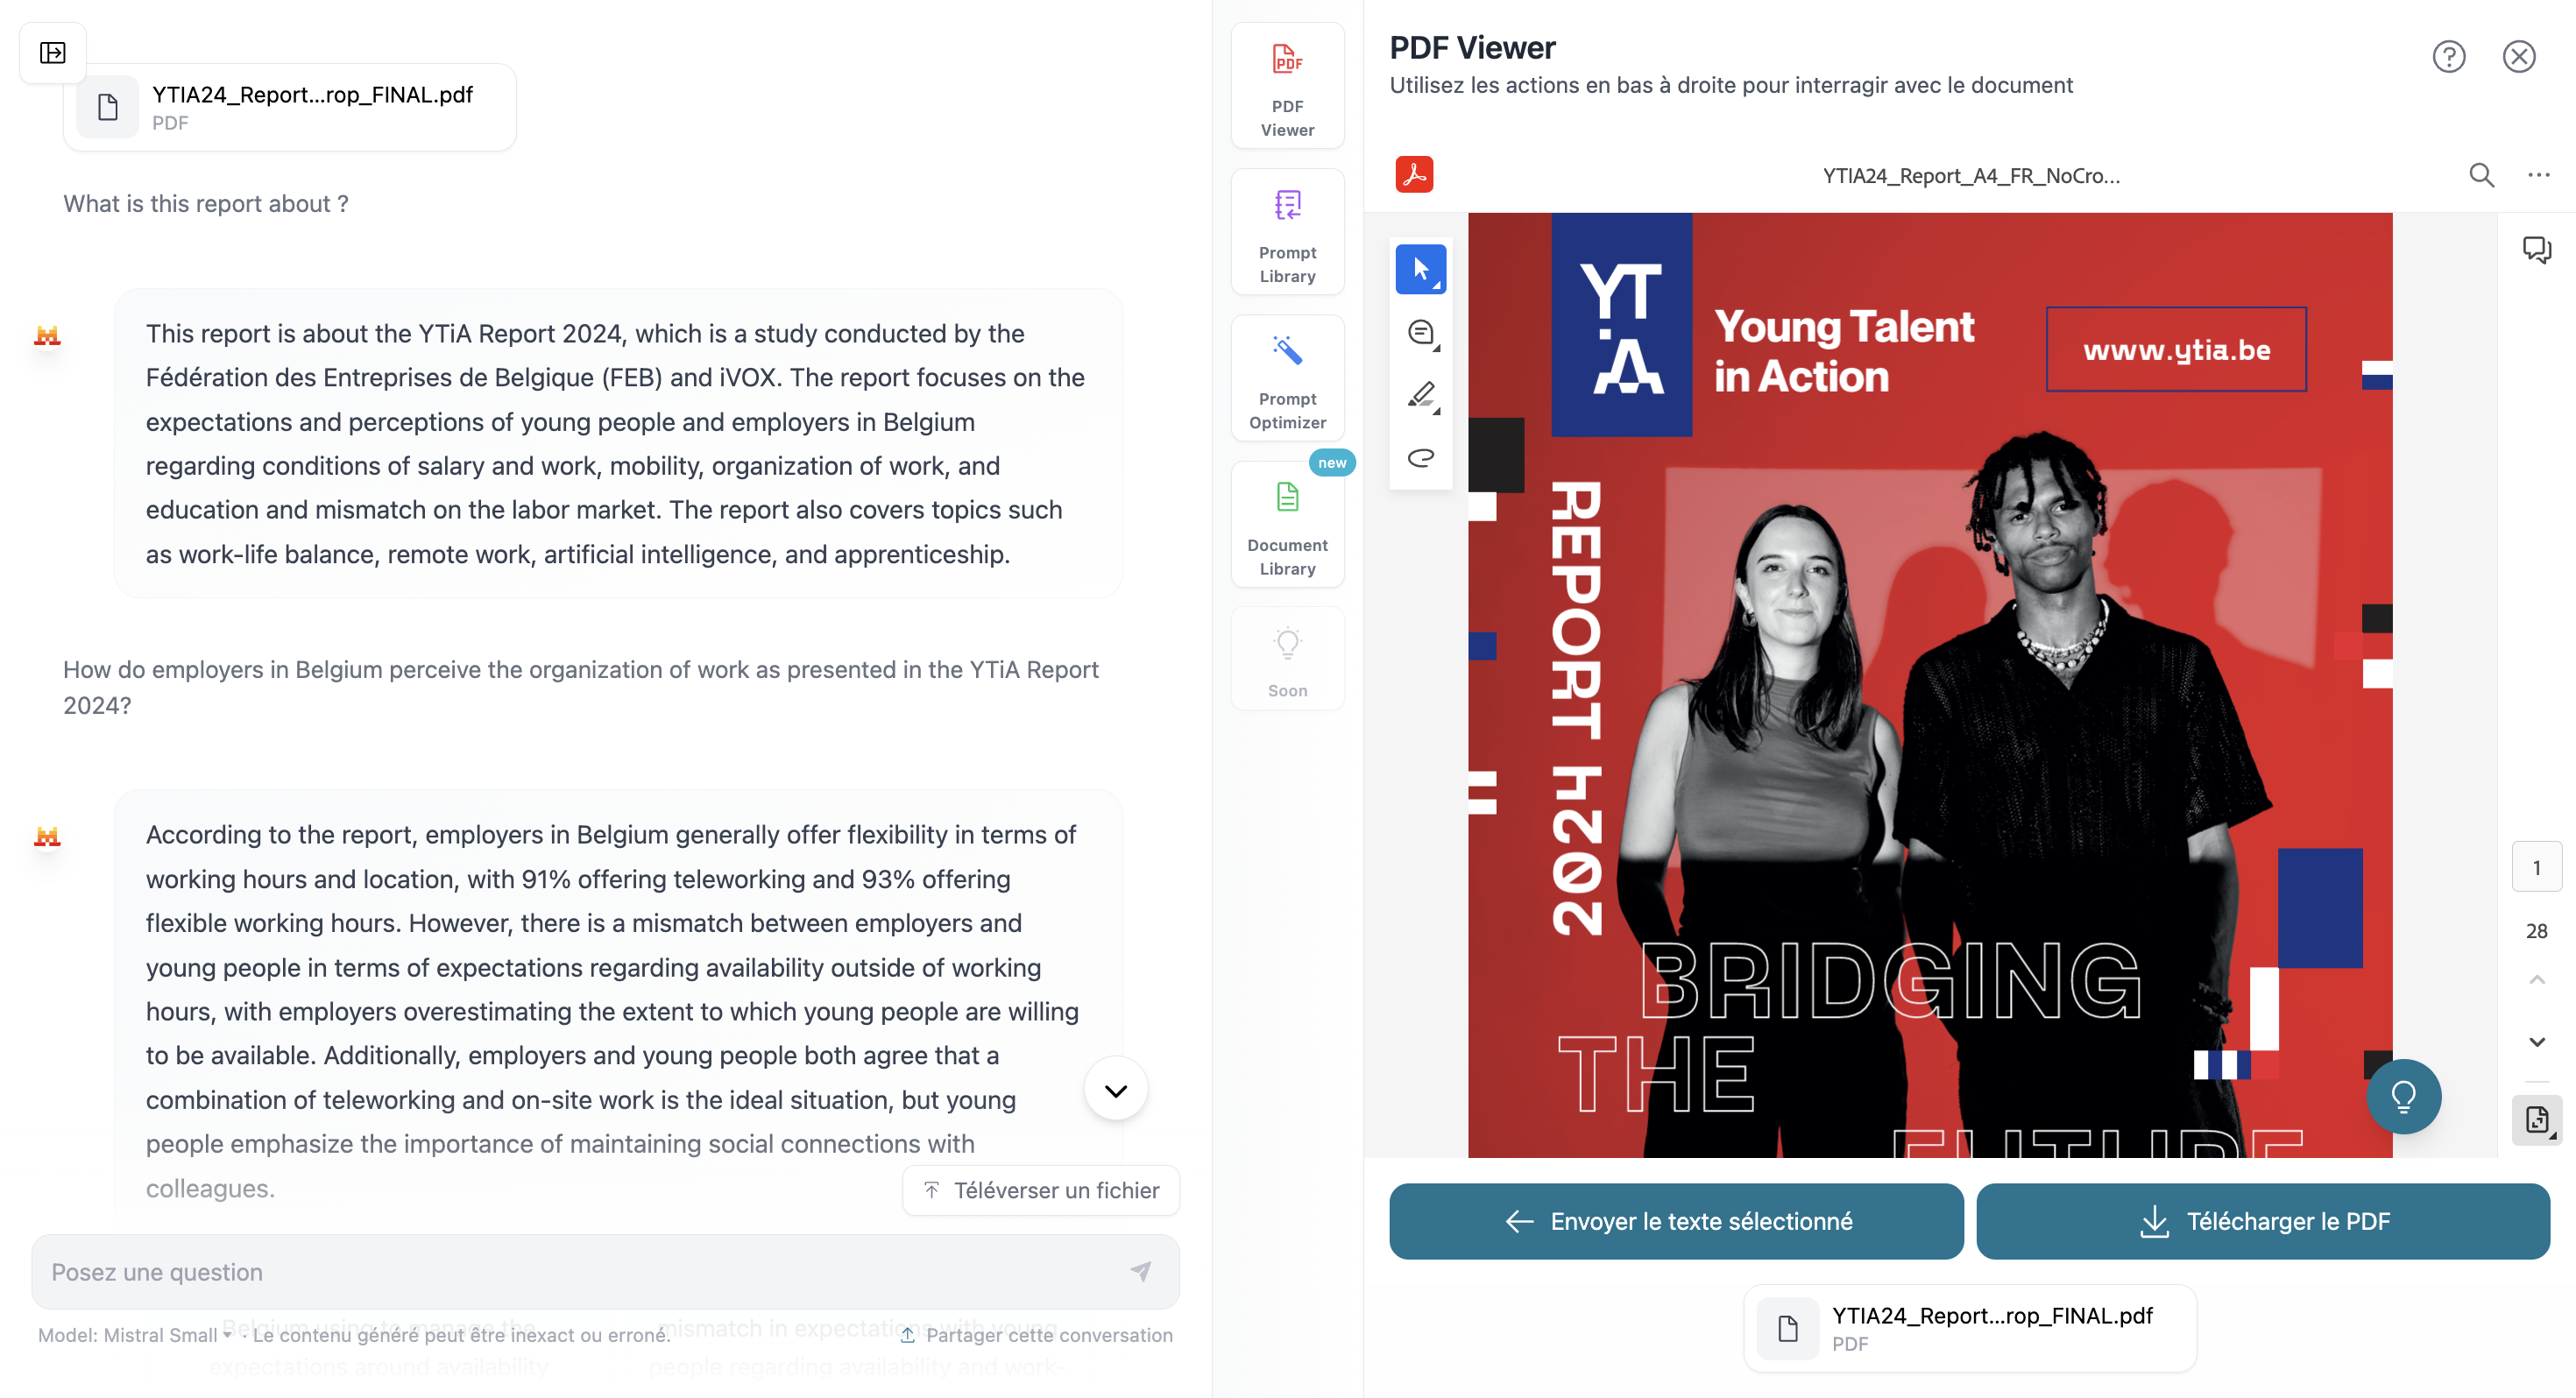Toggle the sidebar panel icon
2576x1398 pixels.
[52, 52]
